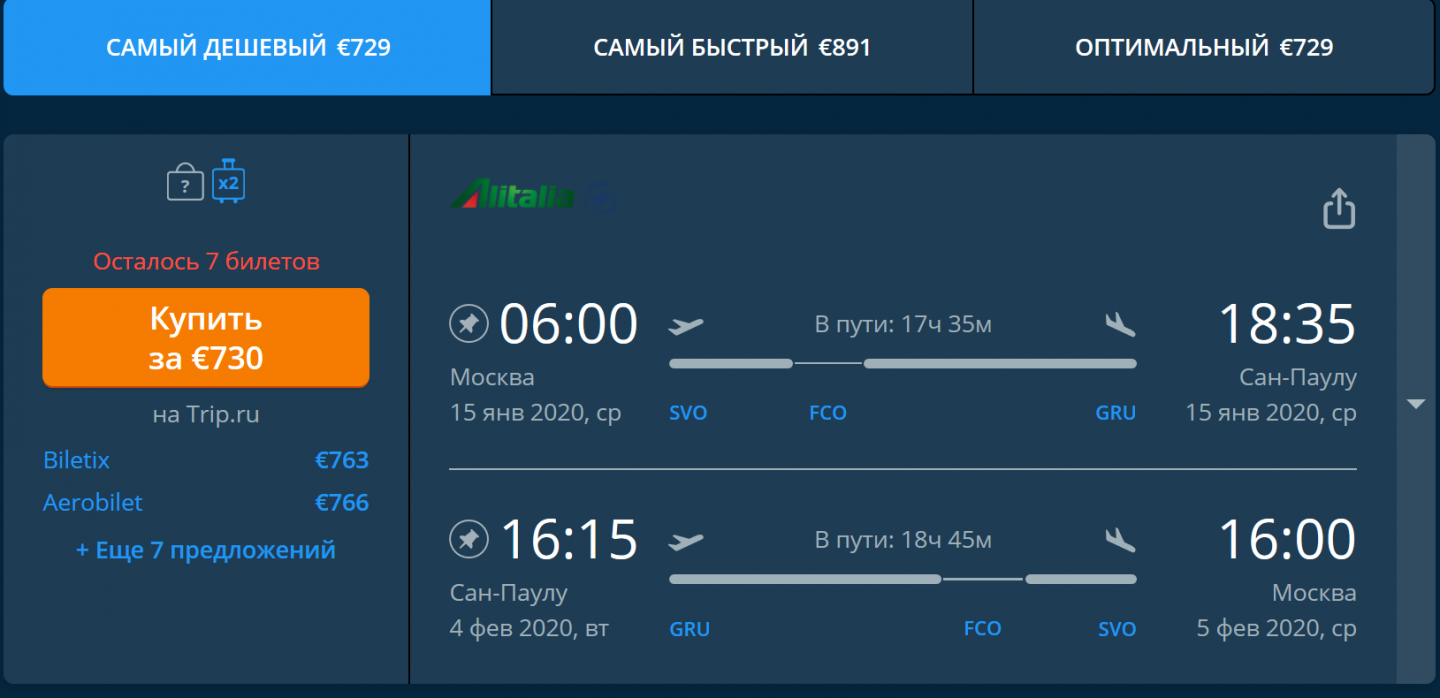Viewport: 1440px width, 698px height.
Task: Click the orange "Купить за €730" button
Action: 206,337
